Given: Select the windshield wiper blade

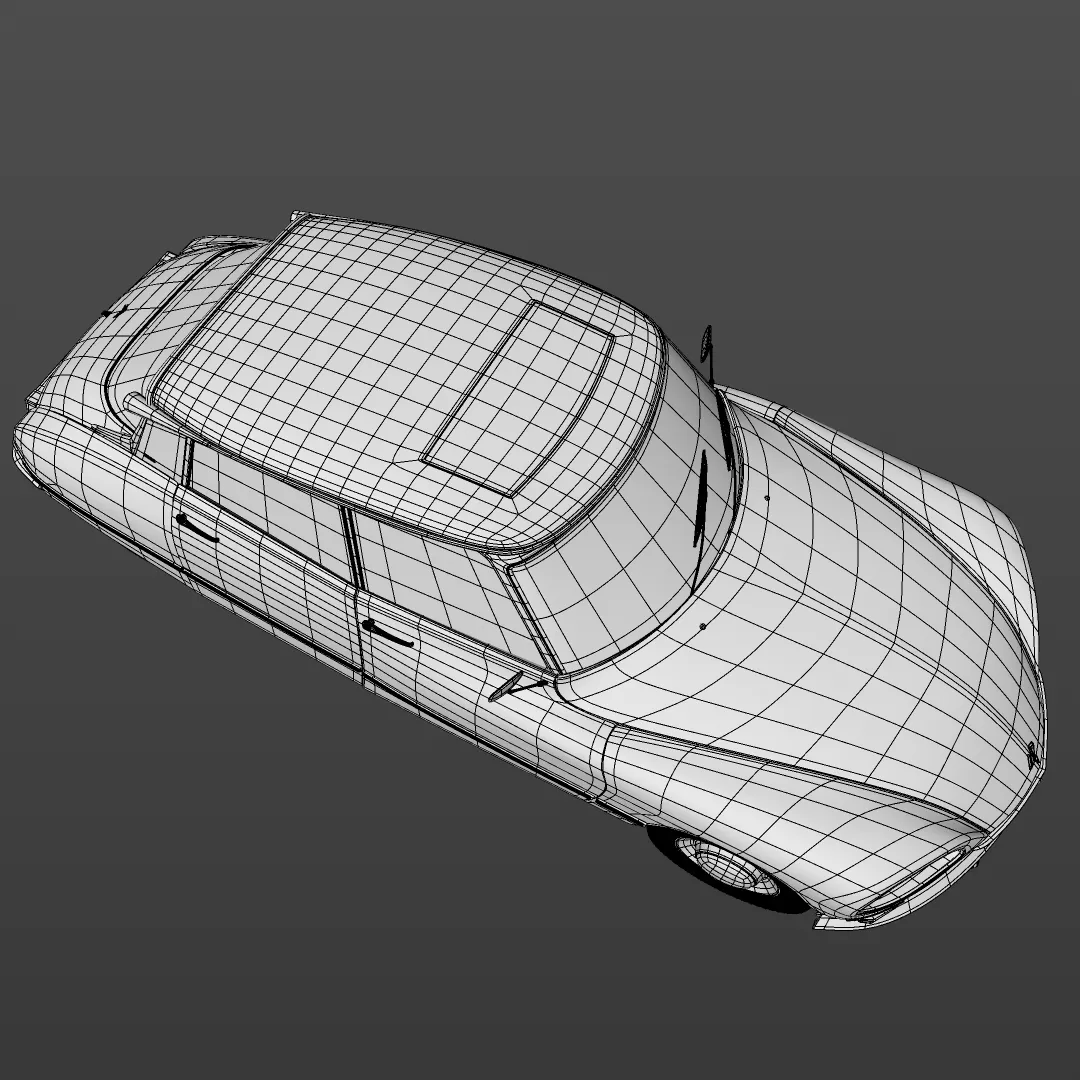Looking at the screenshot, I should [700, 499].
